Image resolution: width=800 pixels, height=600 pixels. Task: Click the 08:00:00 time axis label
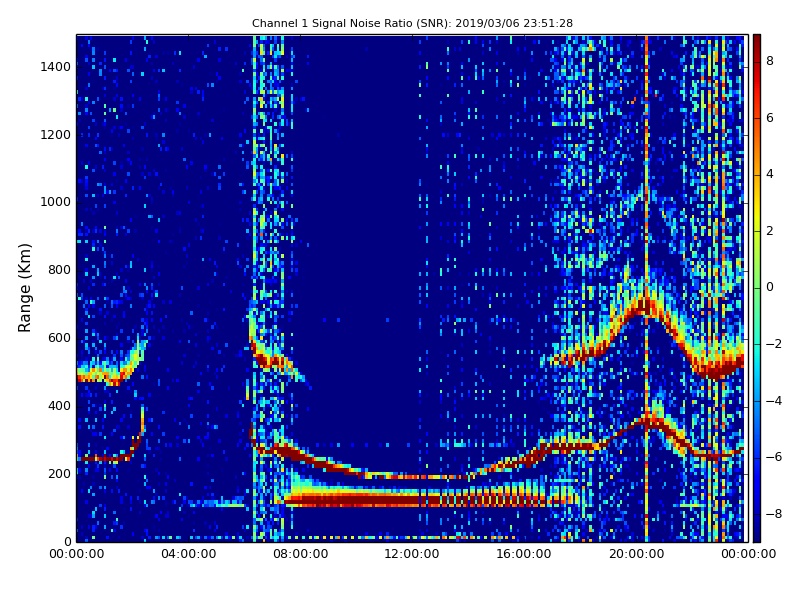301,554
